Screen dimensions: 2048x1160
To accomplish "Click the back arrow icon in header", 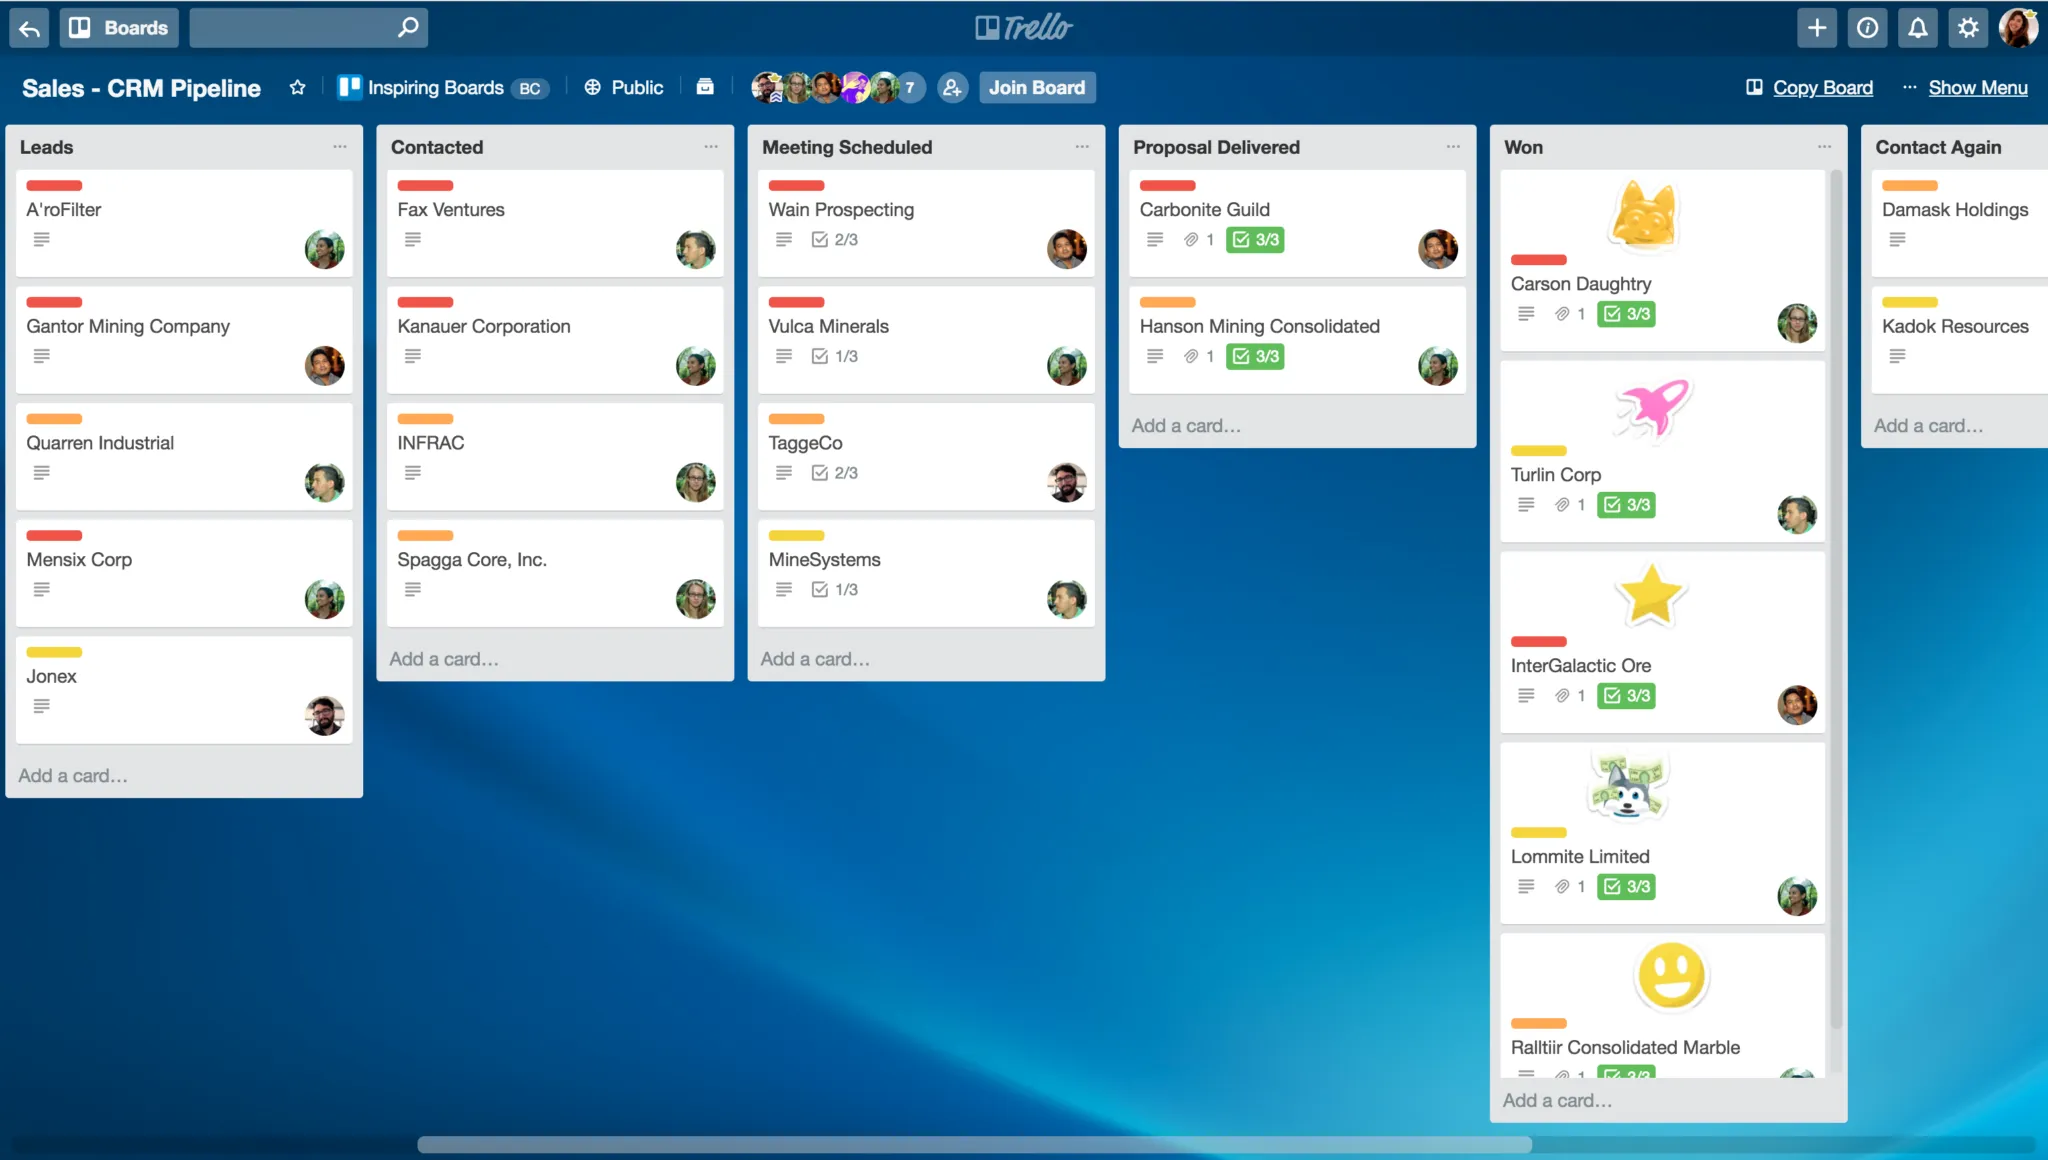I will coord(29,28).
